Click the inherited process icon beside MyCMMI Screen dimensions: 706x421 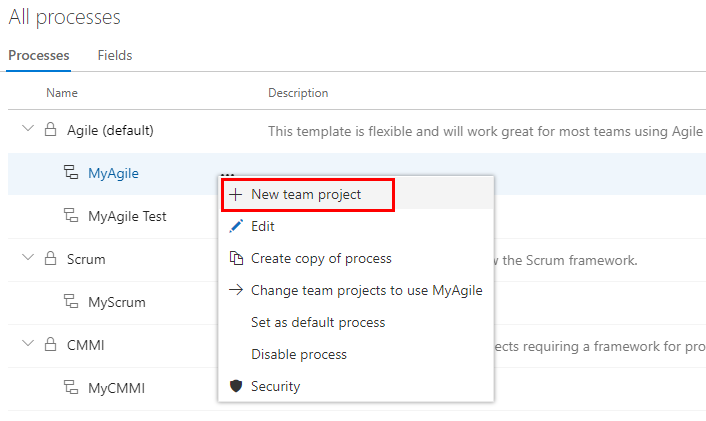(x=71, y=388)
